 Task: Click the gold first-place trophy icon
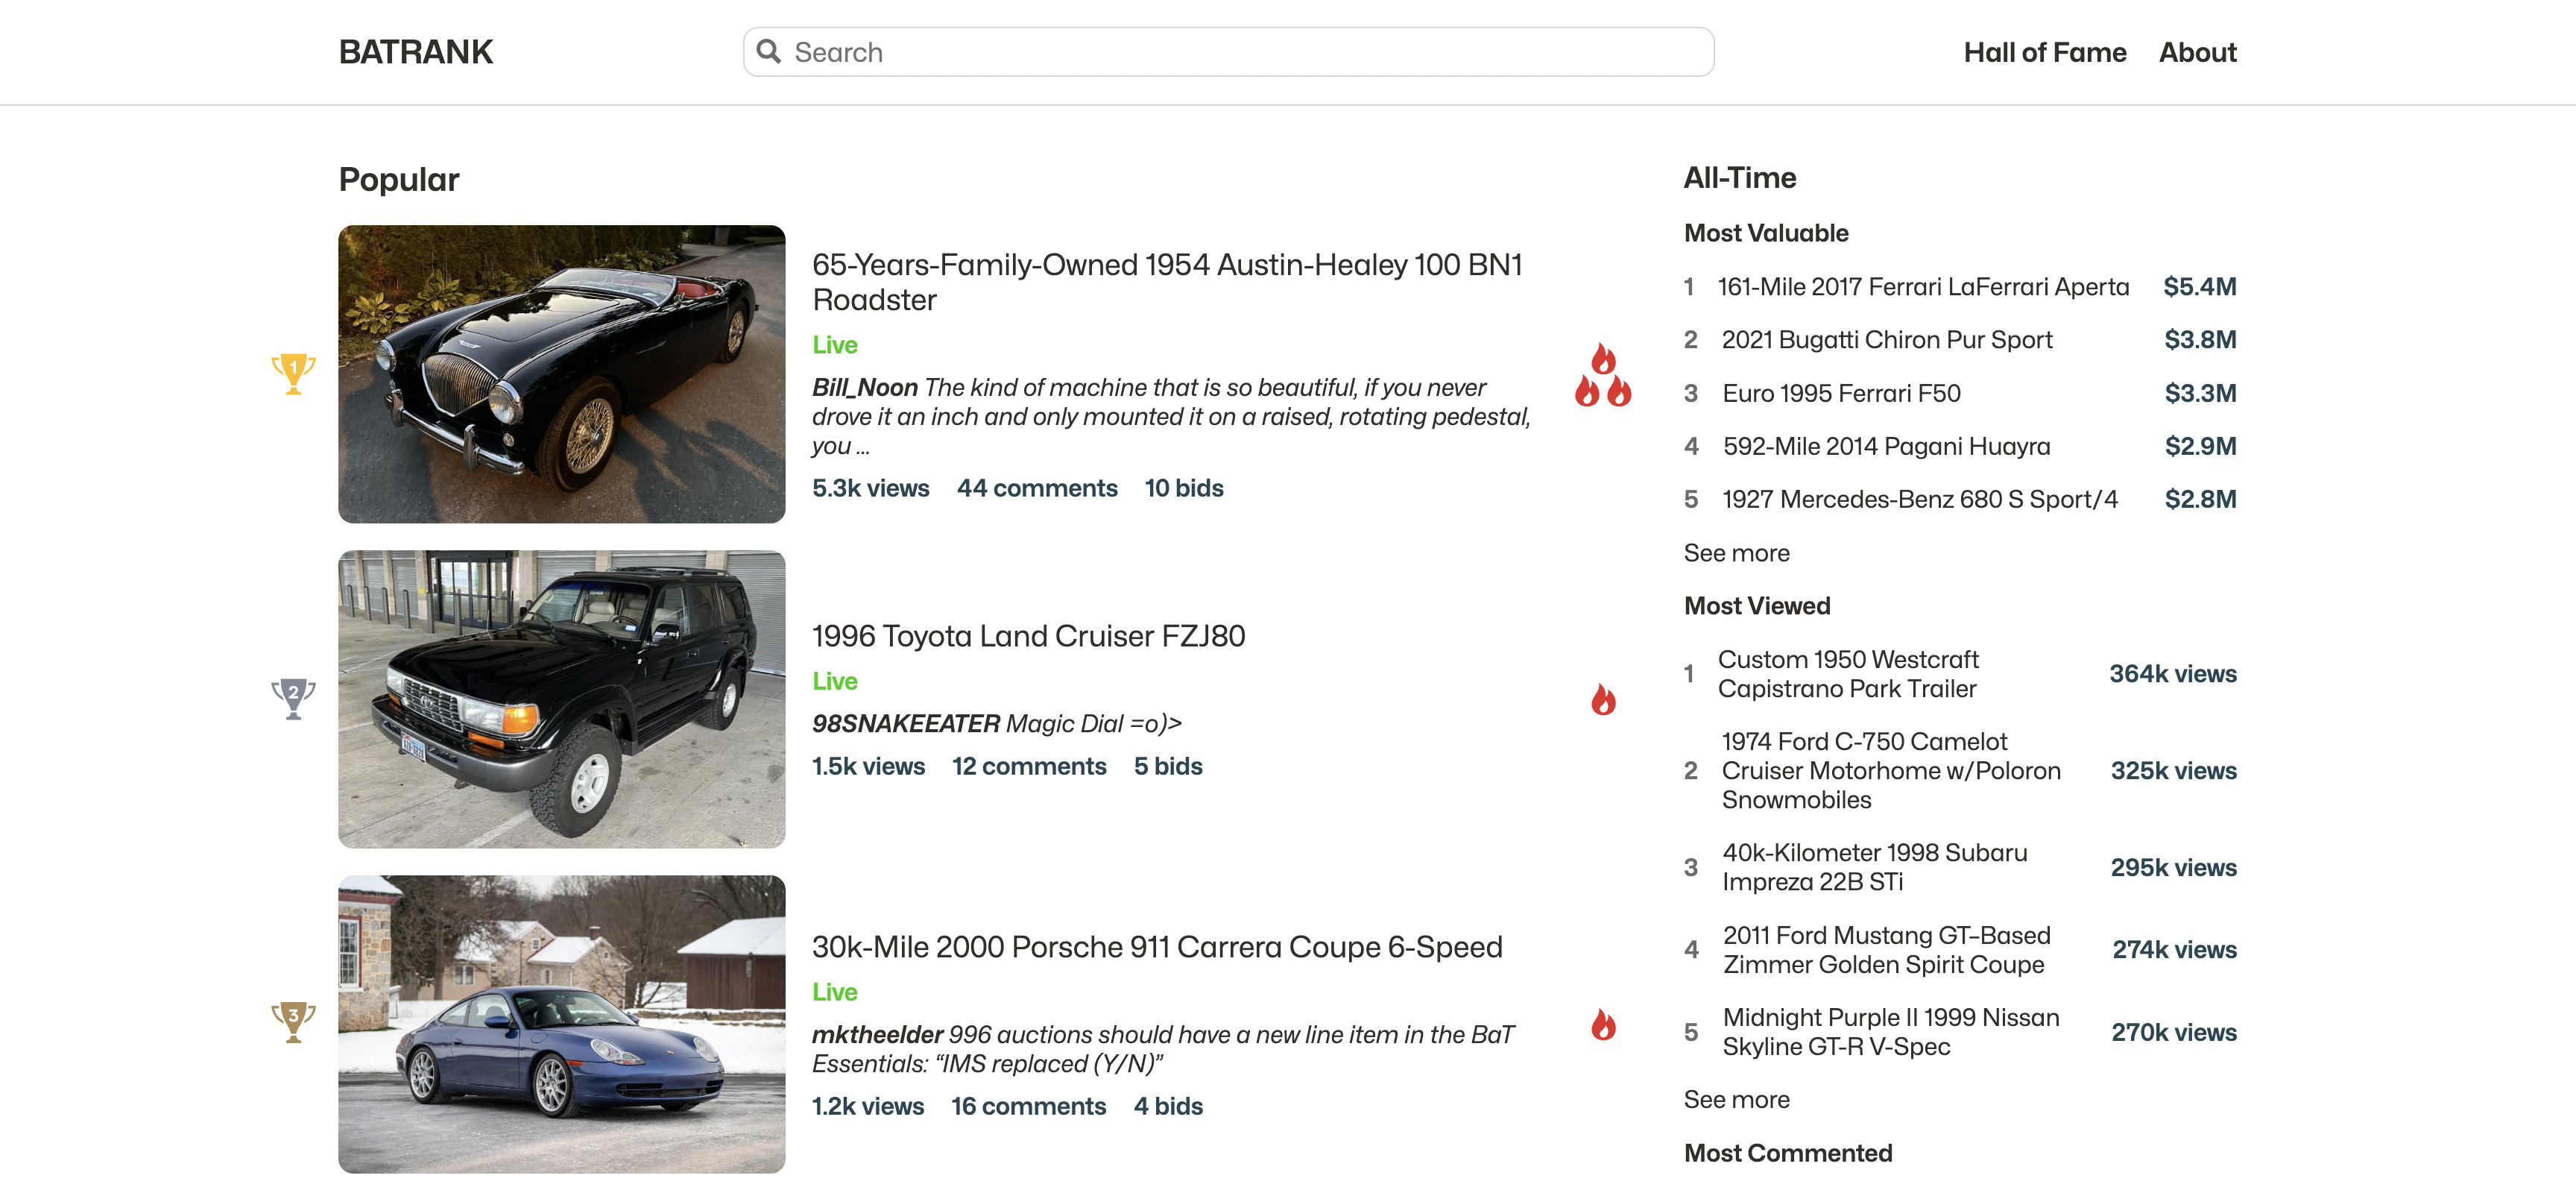[293, 373]
